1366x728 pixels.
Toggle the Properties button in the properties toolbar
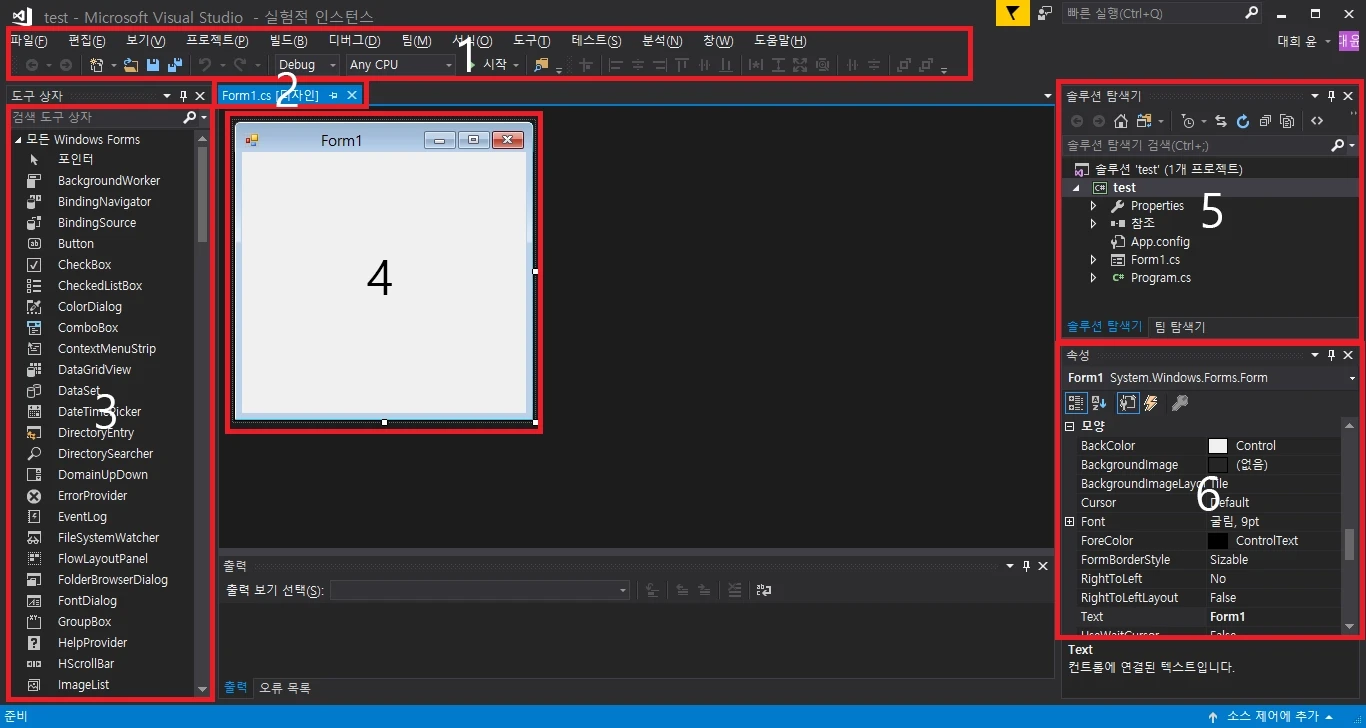point(1127,403)
